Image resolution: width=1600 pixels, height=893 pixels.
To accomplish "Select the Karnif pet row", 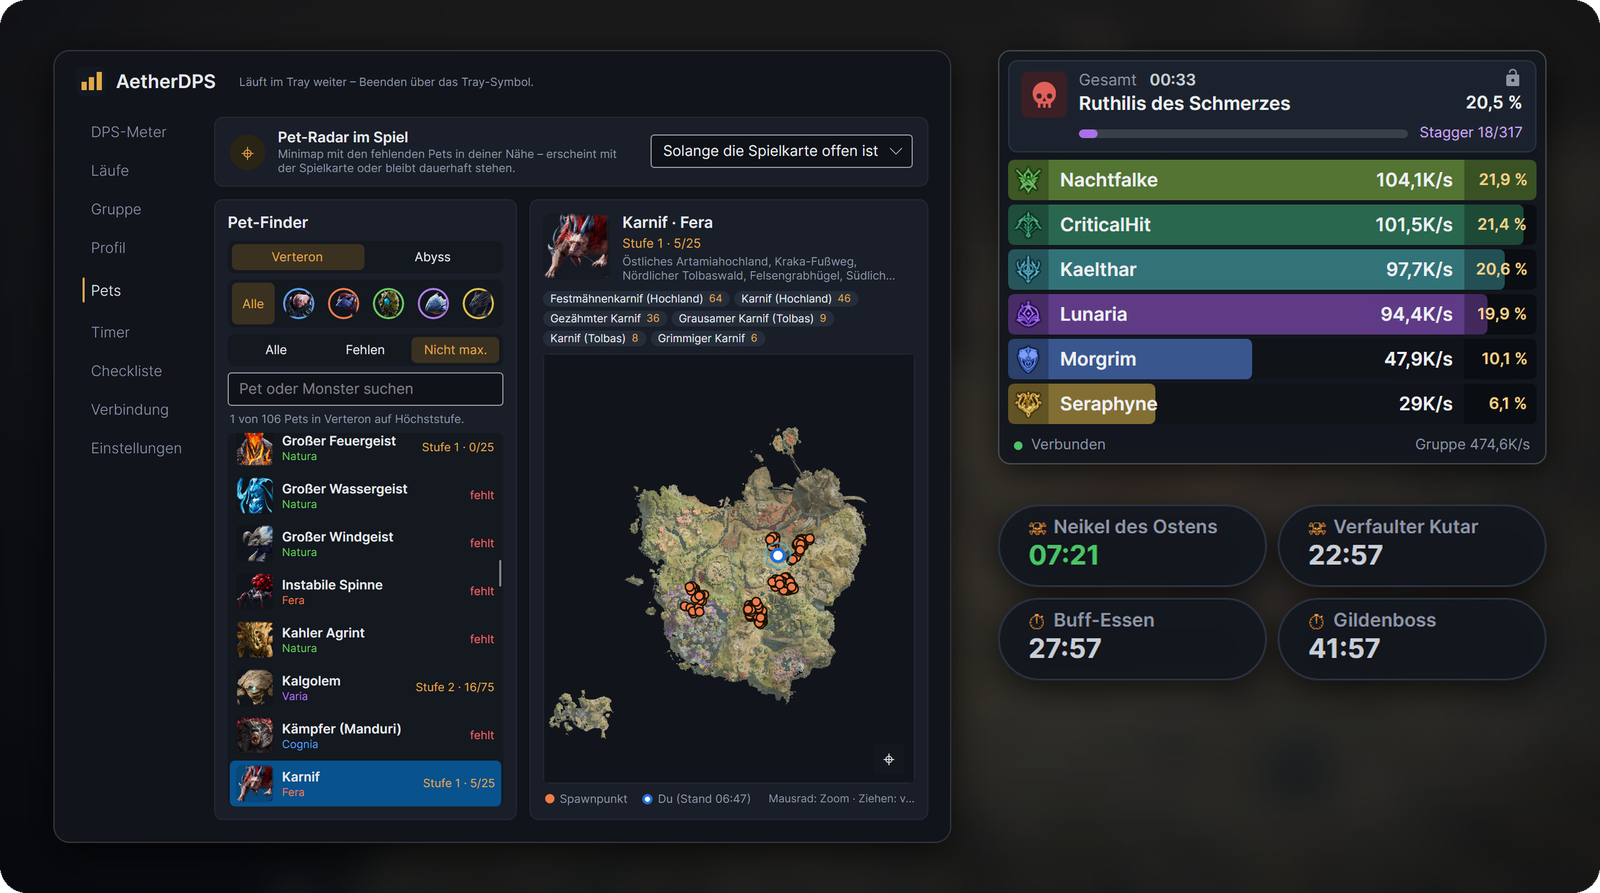I will 365,783.
